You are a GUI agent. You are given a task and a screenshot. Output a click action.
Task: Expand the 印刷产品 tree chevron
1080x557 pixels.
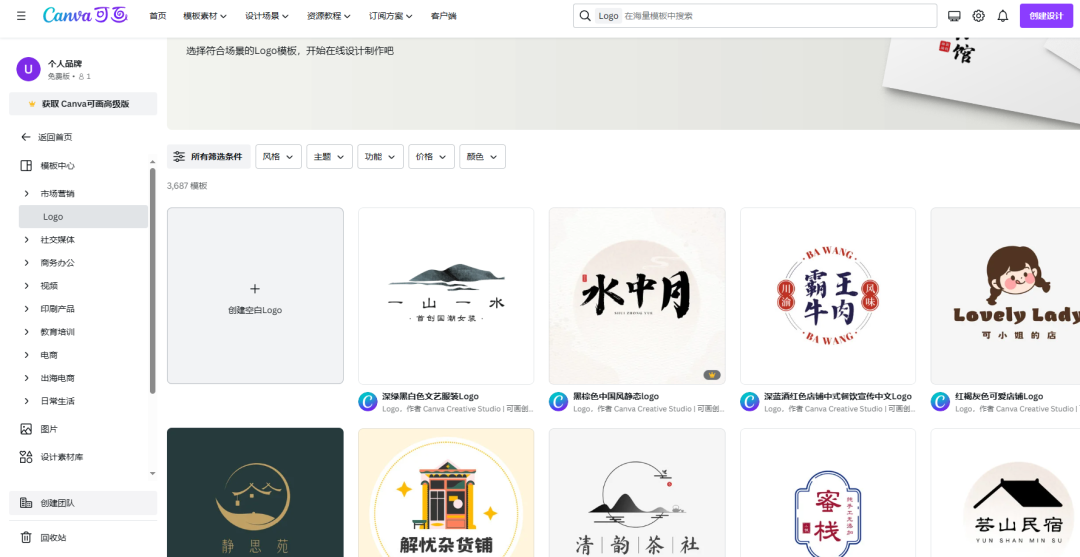pos(26,309)
